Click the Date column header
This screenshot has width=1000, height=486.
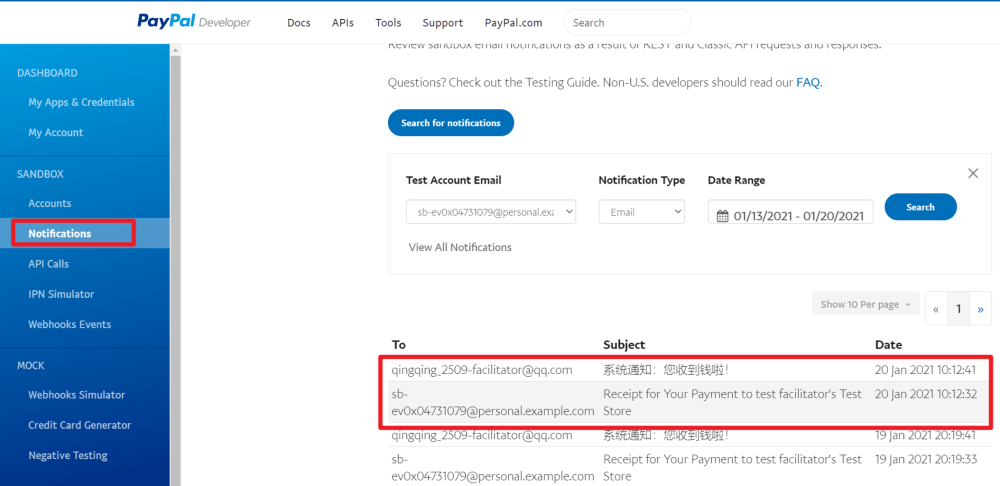[888, 344]
